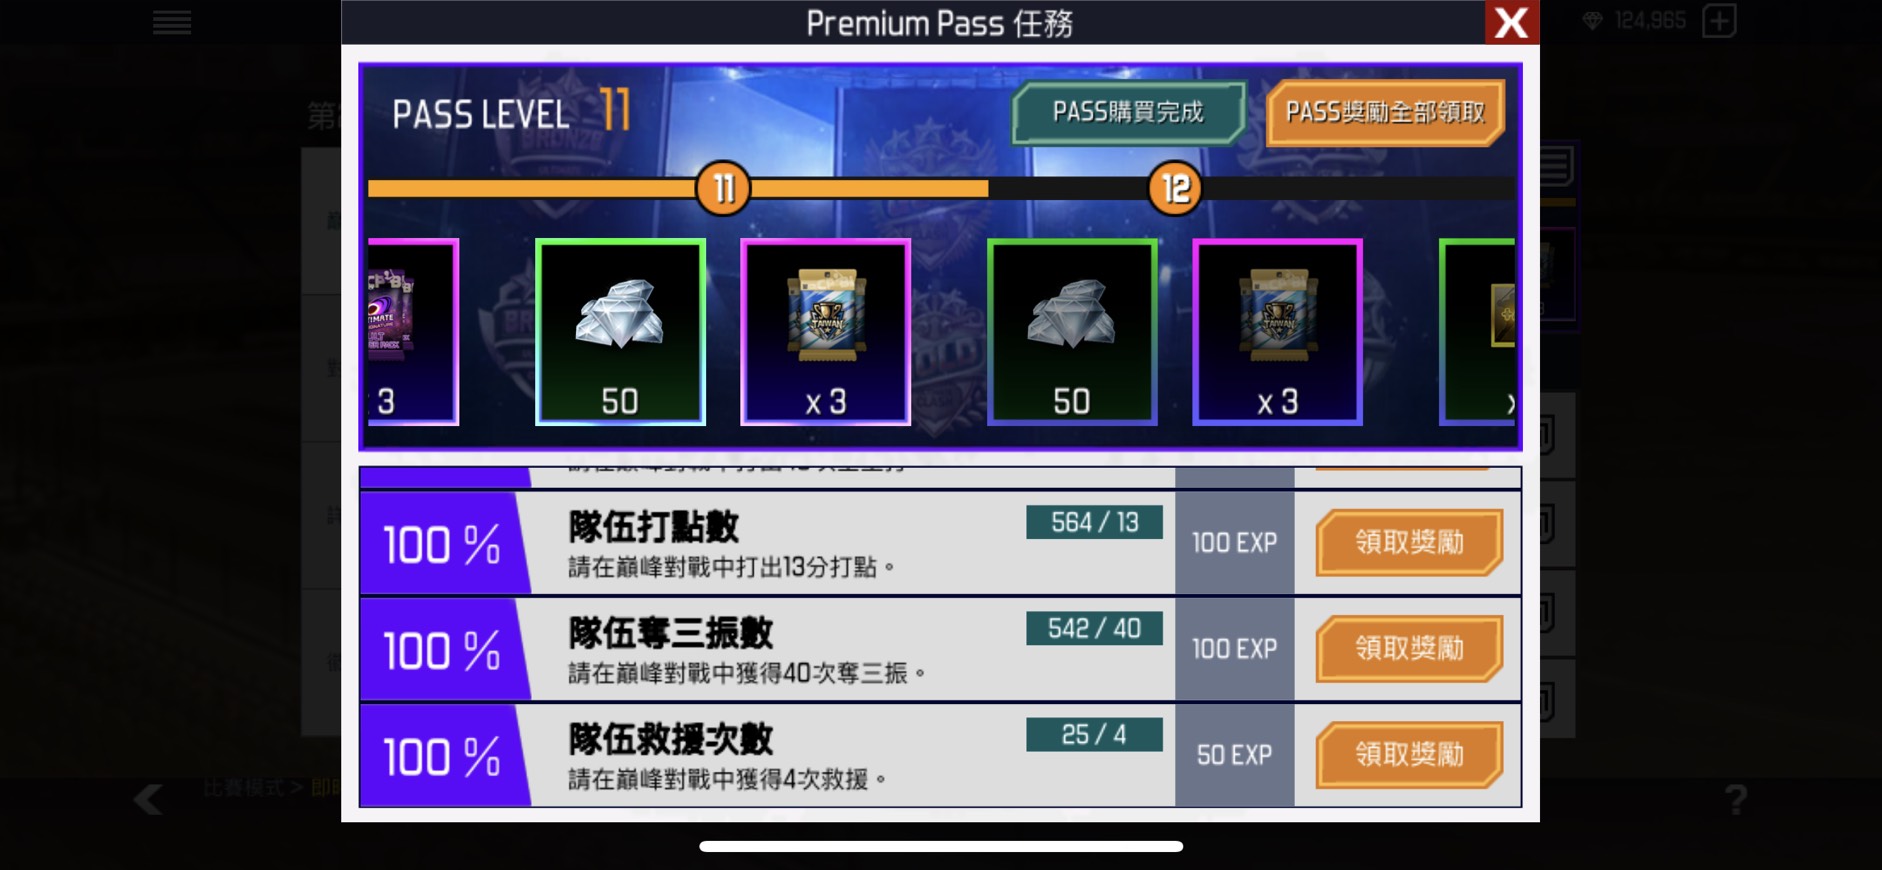Image resolution: width=1882 pixels, height=870 pixels.
Task: Select the level 12 Taiwan pack x3 reward
Action: tap(1277, 332)
